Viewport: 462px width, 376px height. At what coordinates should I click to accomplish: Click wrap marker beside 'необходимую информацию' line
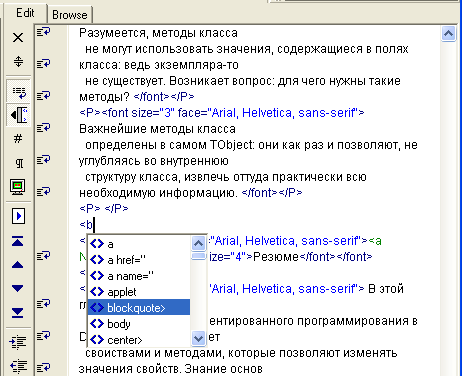(x=43, y=192)
